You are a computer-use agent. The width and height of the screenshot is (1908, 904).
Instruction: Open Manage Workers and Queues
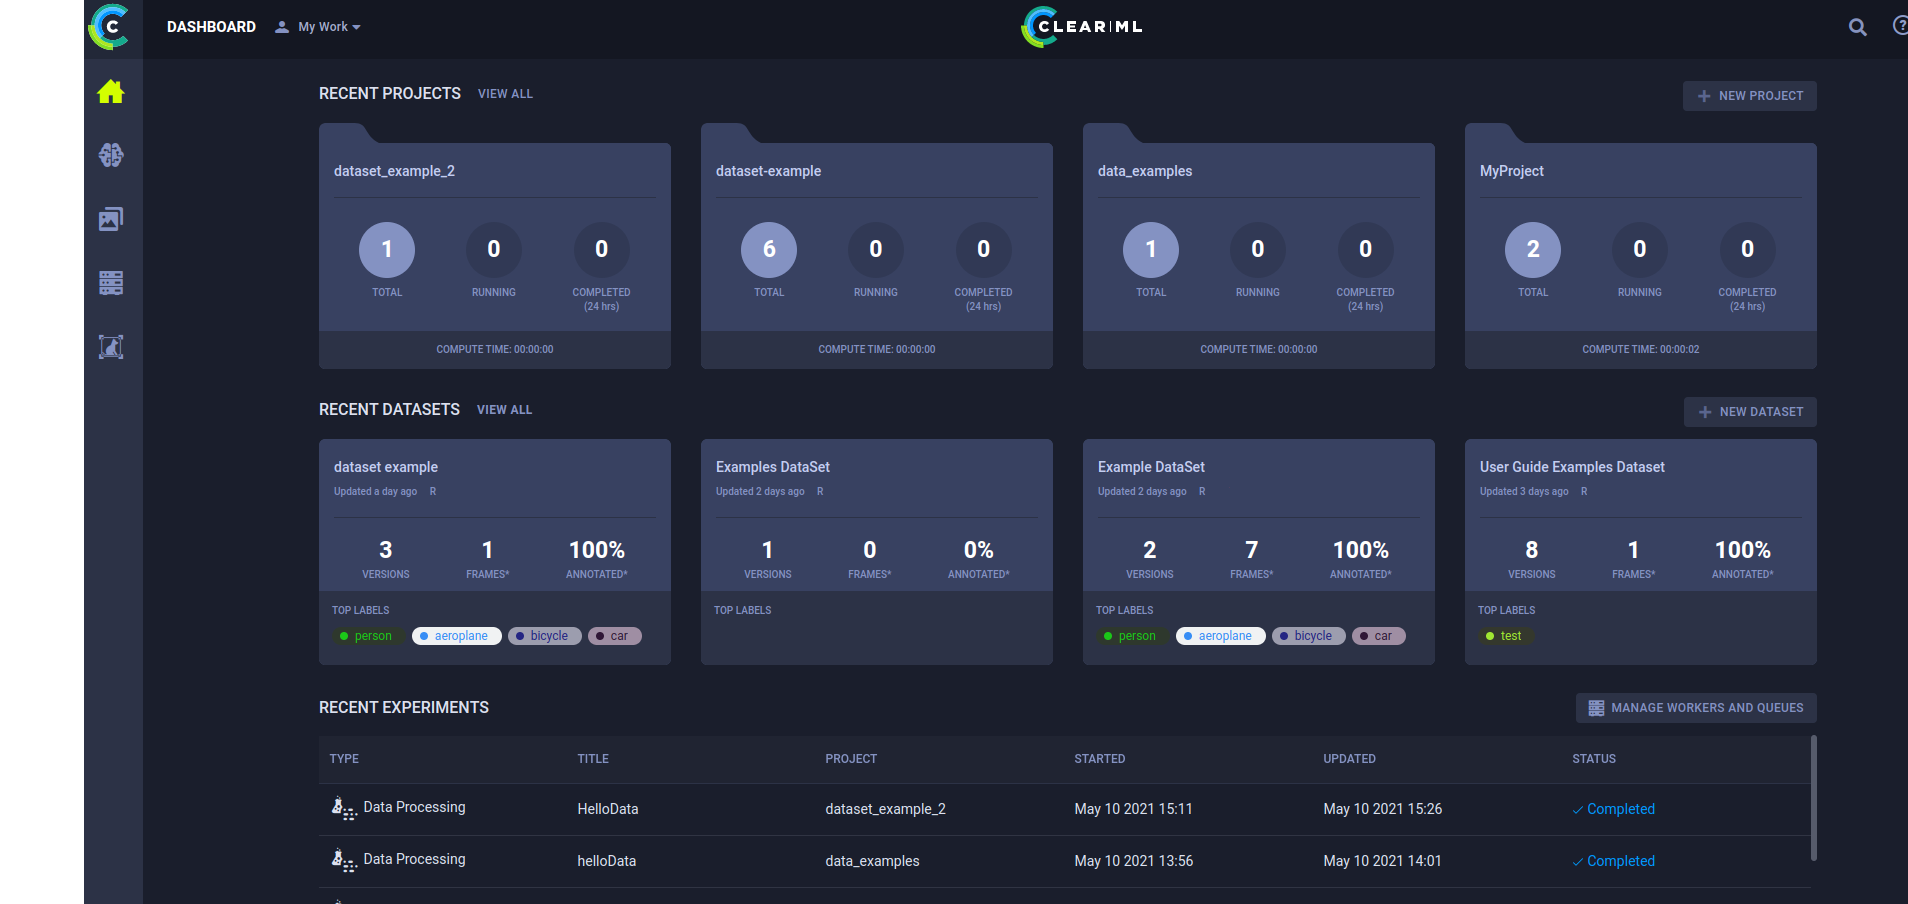point(1696,708)
